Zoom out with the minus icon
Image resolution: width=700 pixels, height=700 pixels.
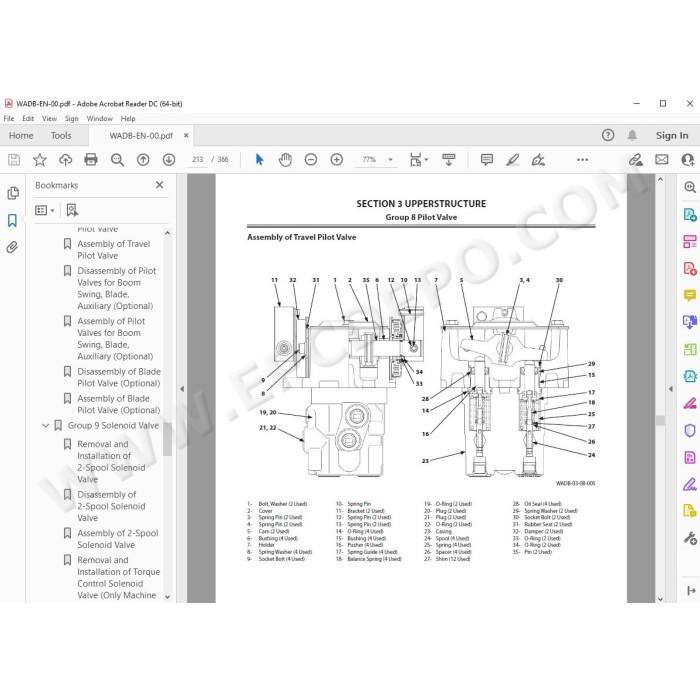coord(311,159)
